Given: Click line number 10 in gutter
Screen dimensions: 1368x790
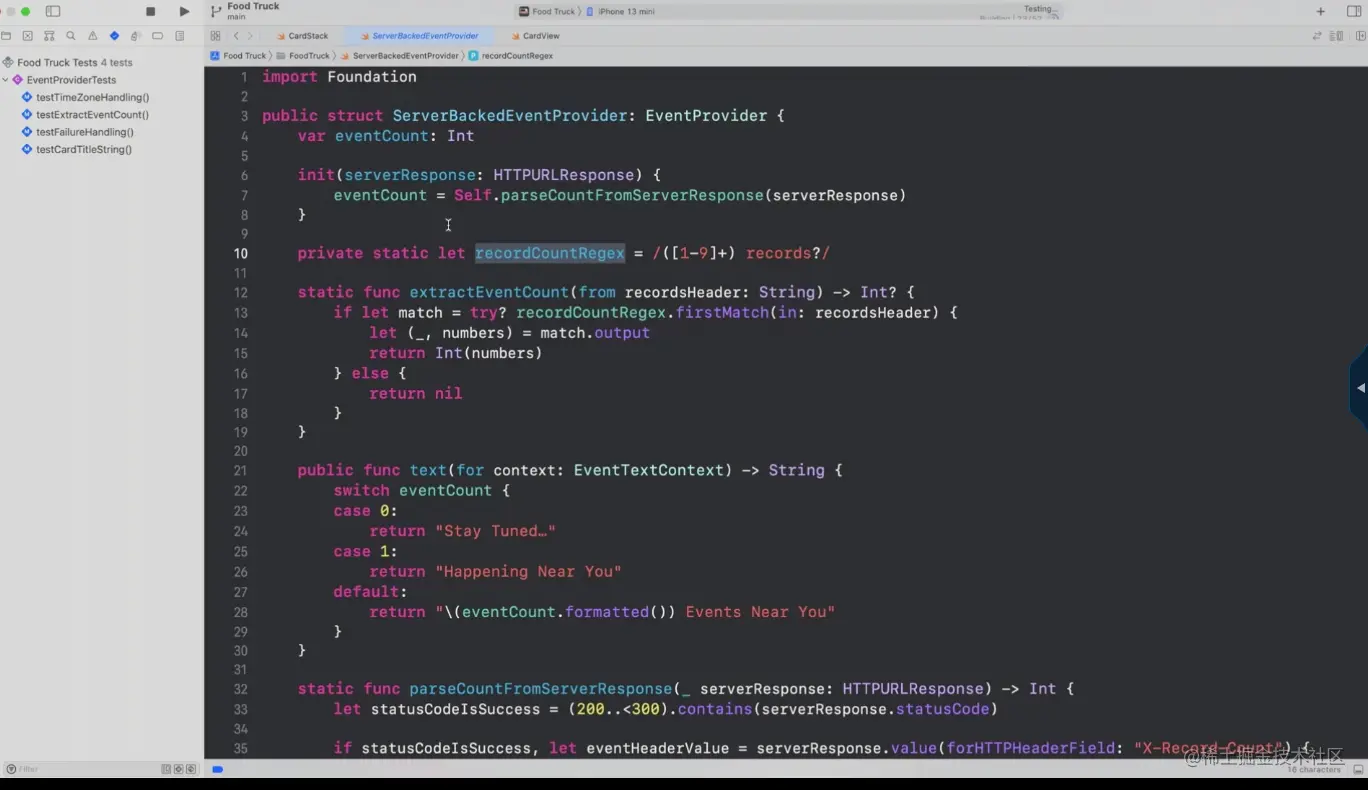Looking at the screenshot, I should point(241,254).
